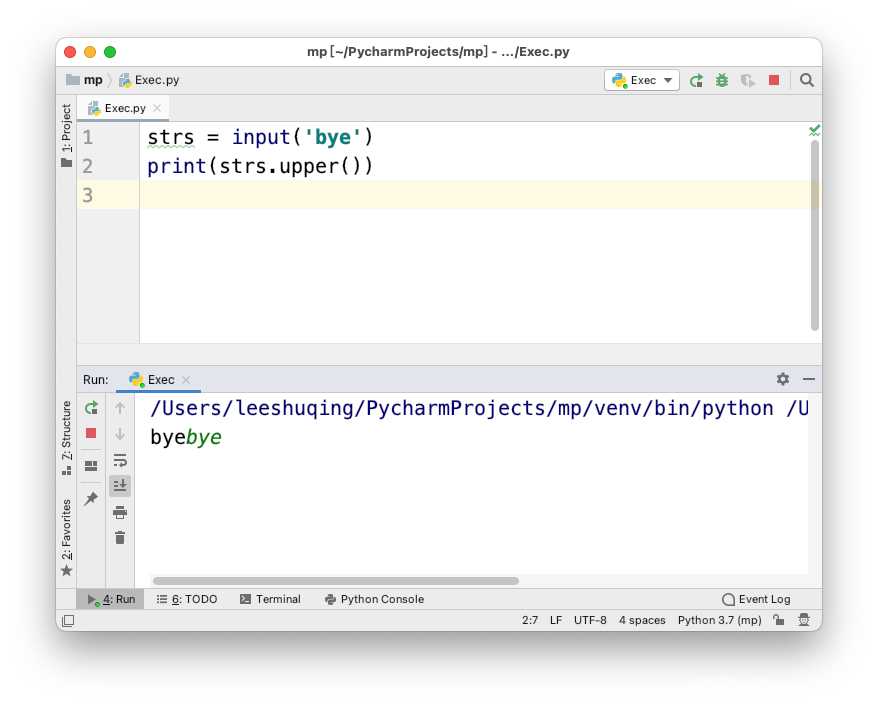Hide the Run panel with minimize dash

click(809, 379)
